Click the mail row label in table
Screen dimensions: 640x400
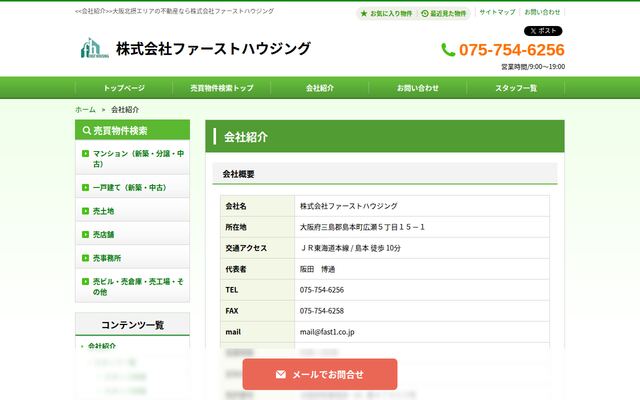[233, 332]
